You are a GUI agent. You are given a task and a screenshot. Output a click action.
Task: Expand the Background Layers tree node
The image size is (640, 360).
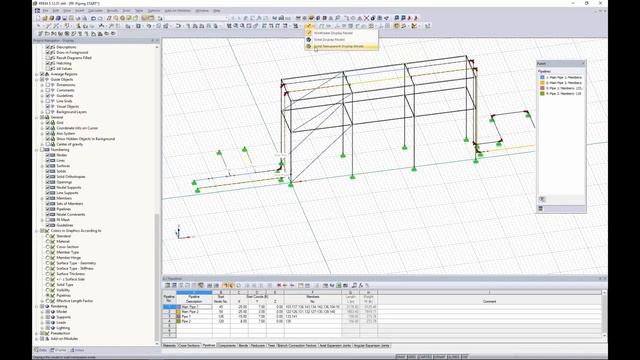tap(42, 112)
